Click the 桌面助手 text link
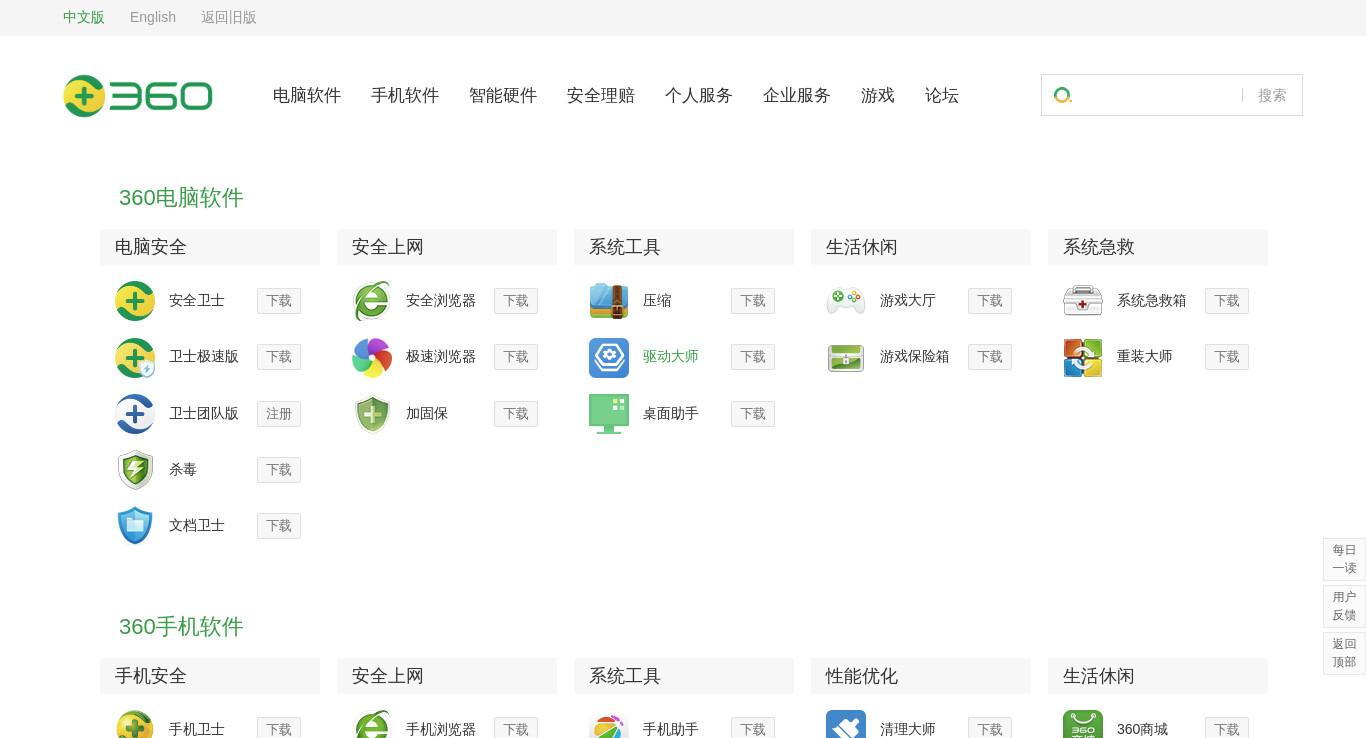1366x738 pixels. point(671,414)
